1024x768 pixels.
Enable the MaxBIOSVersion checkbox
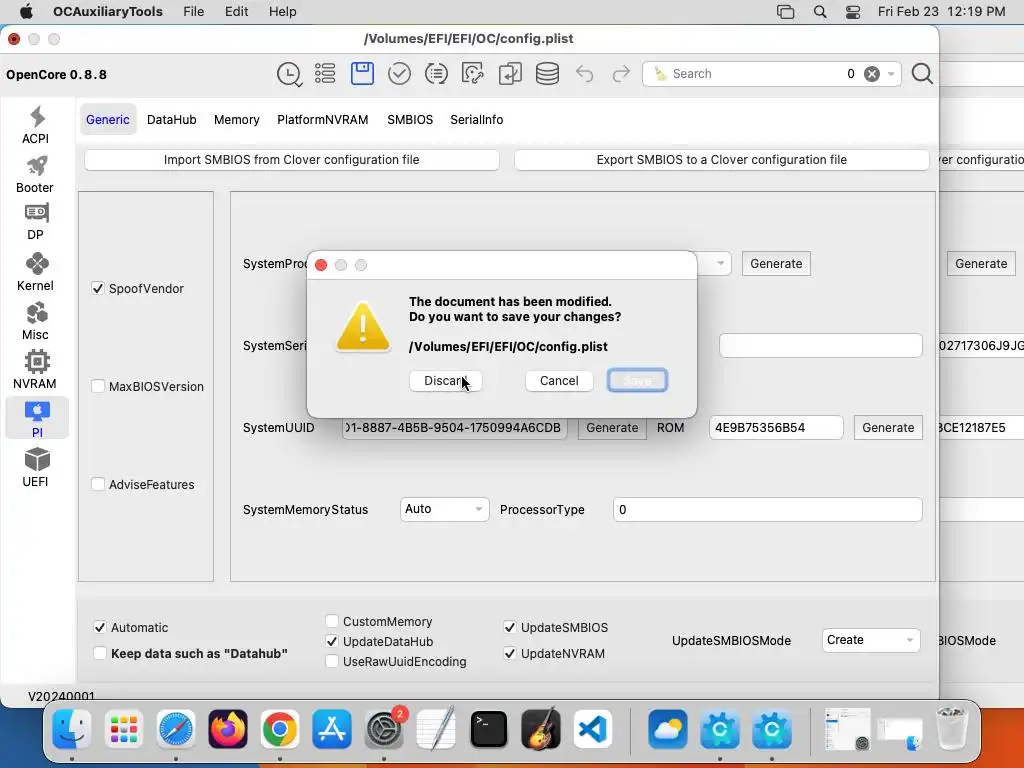[98, 386]
